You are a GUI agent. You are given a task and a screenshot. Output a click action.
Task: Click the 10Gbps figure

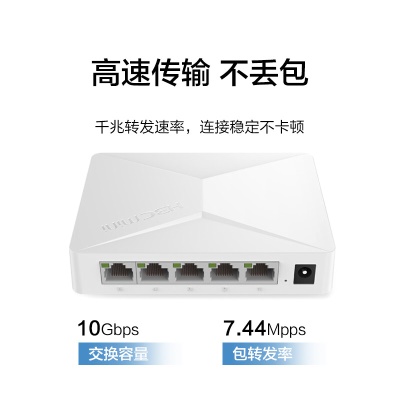pos(108,328)
